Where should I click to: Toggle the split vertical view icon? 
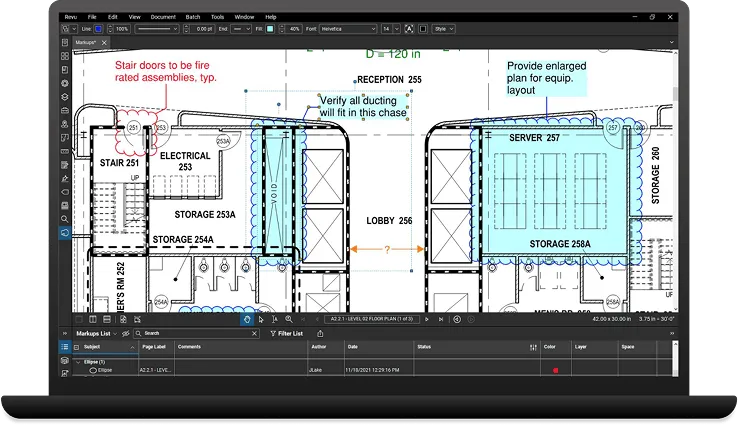tap(93, 319)
